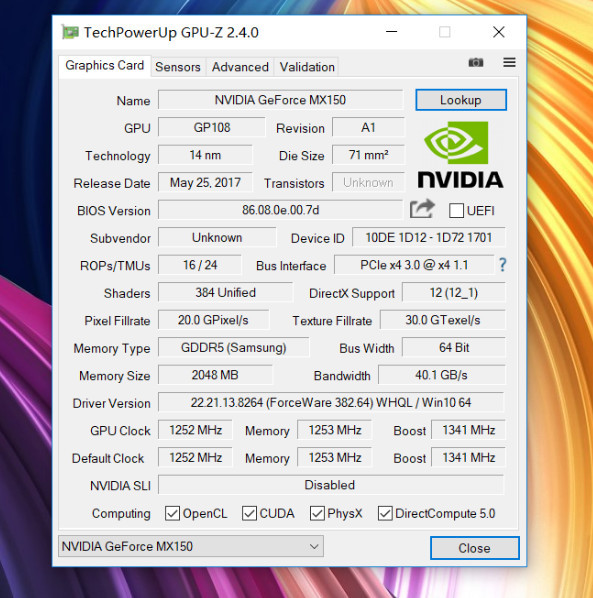The height and width of the screenshot is (598, 593).
Task: Switch to the Graphics Card tab
Action: [104, 66]
